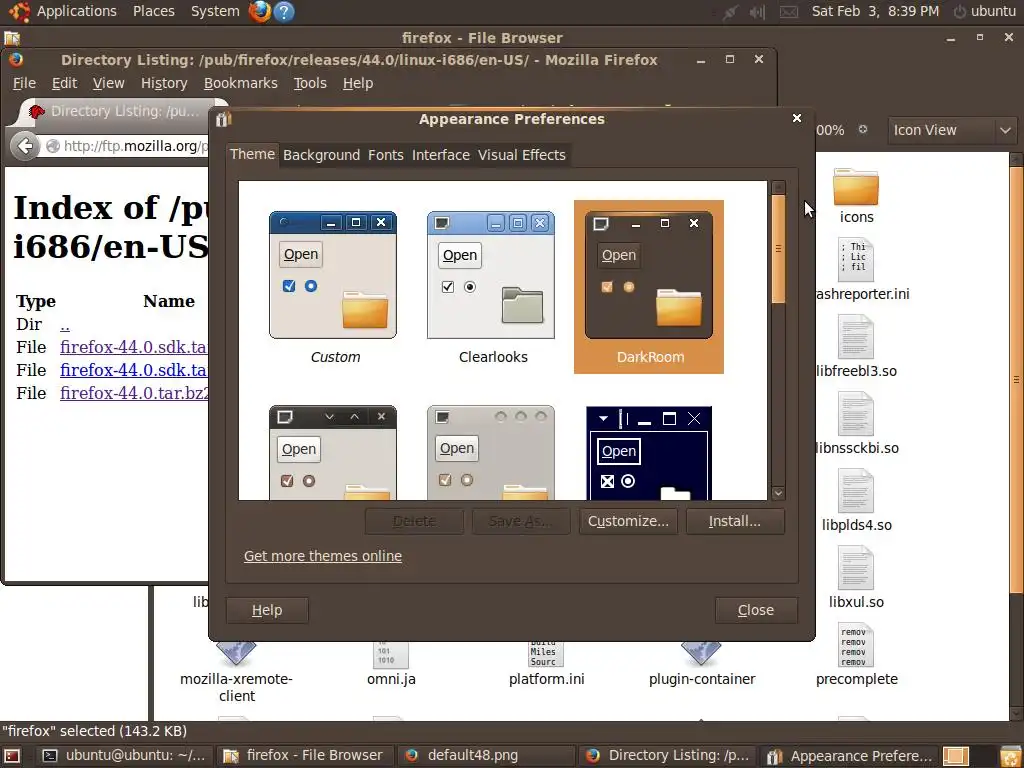Open Firefox Bookmarks menu
1024x768 pixels.
240,83
